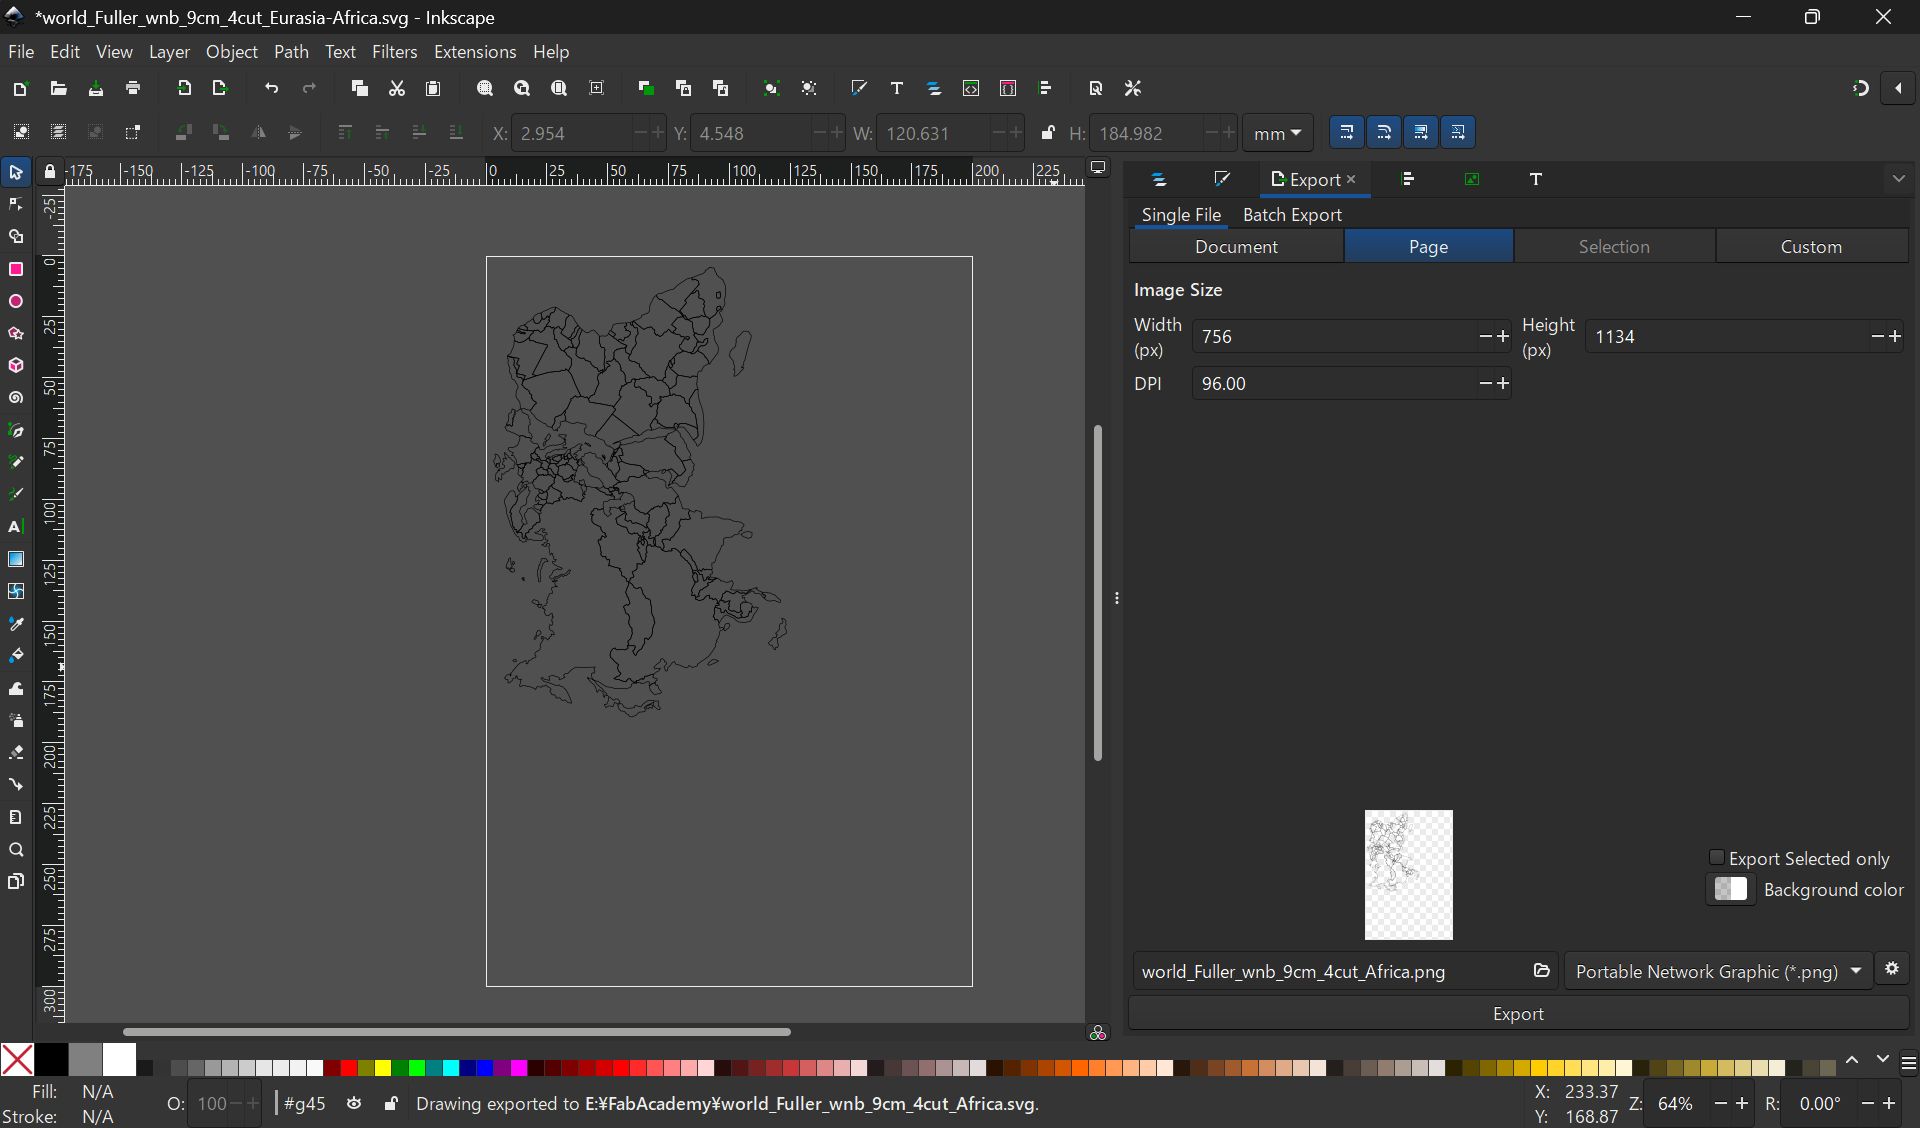Select the Spiral tool

pyautogui.click(x=16, y=398)
